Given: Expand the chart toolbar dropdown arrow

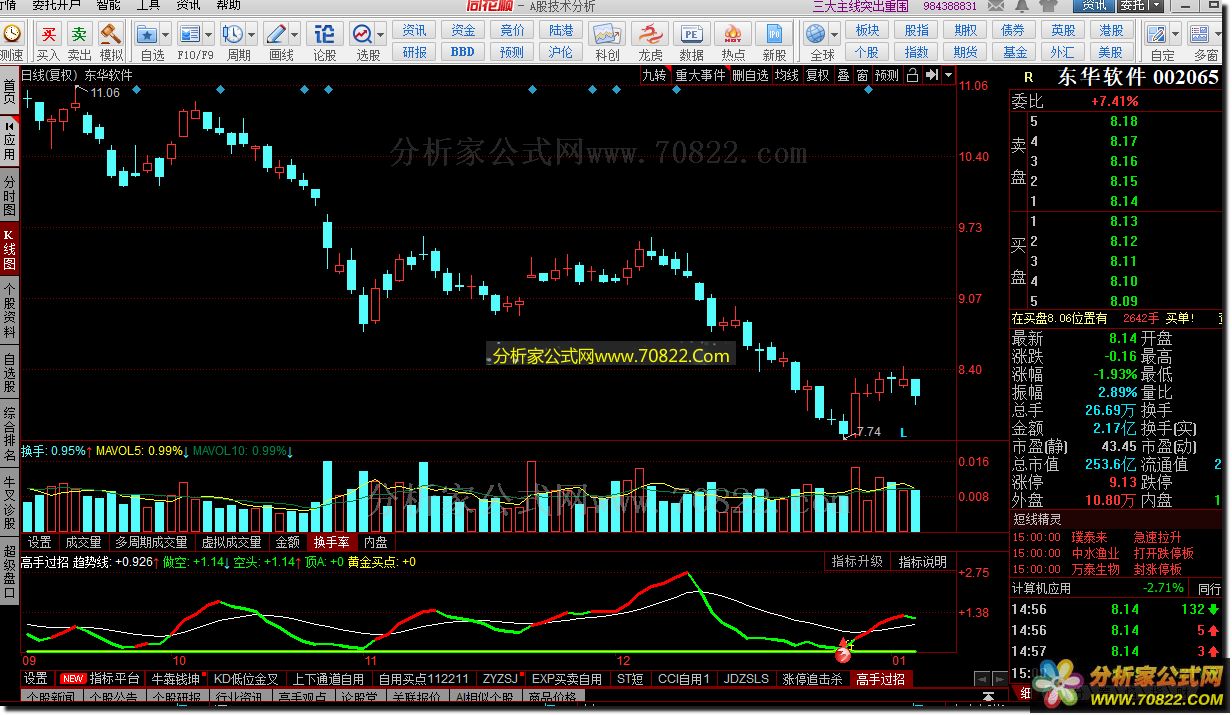Looking at the screenshot, I should (948, 75).
